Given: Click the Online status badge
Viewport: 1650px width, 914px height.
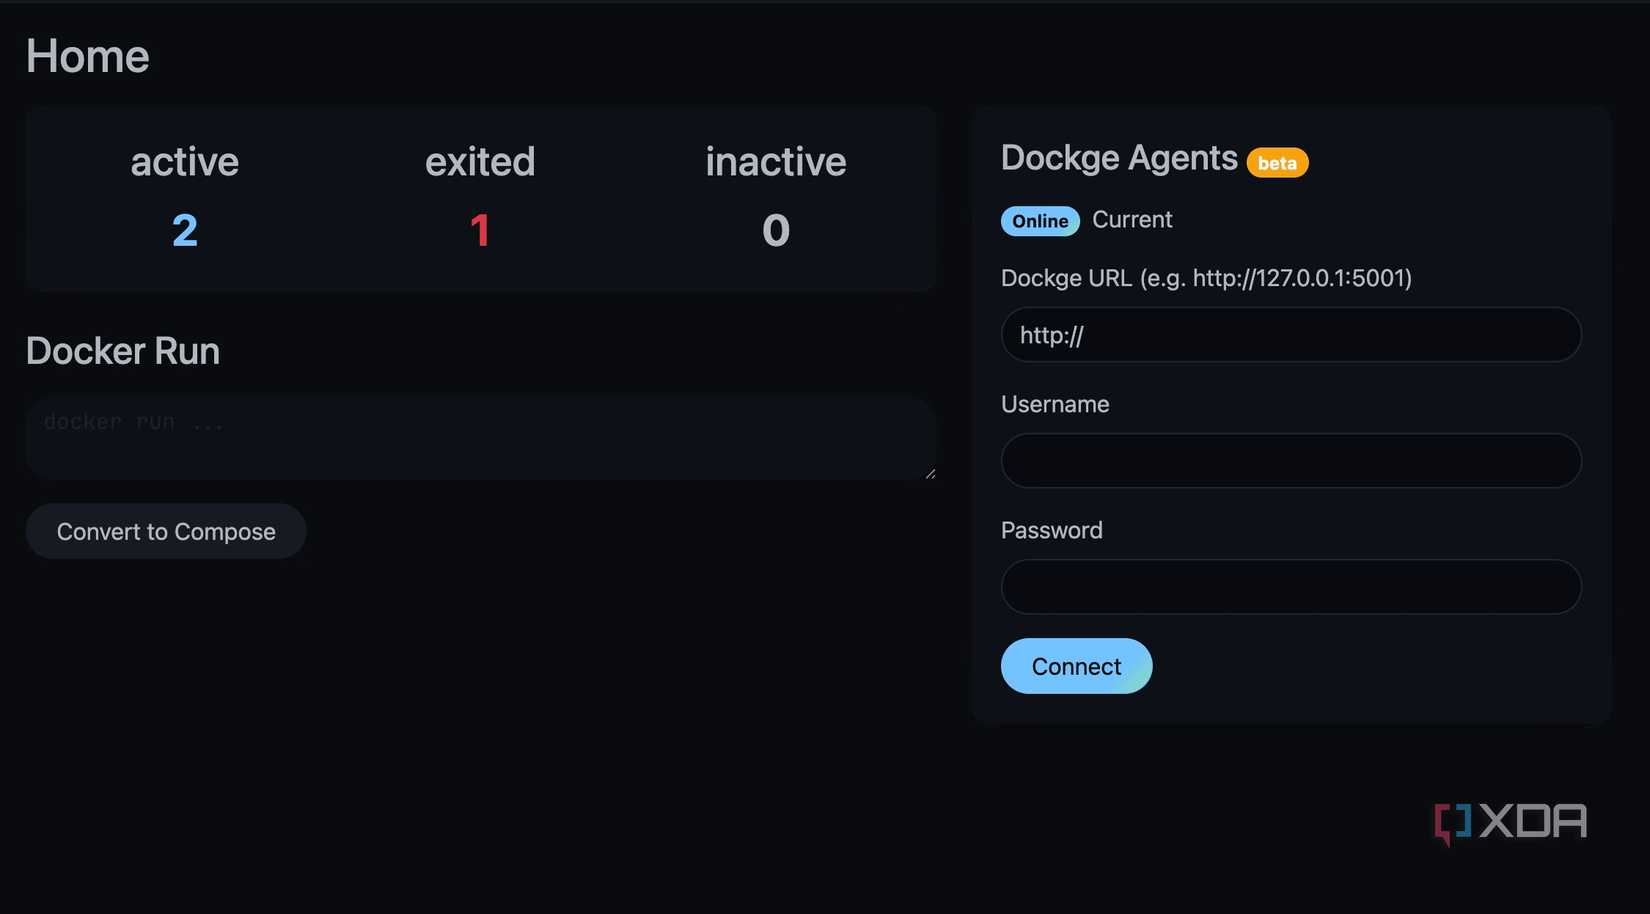Looking at the screenshot, I should coord(1040,221).
